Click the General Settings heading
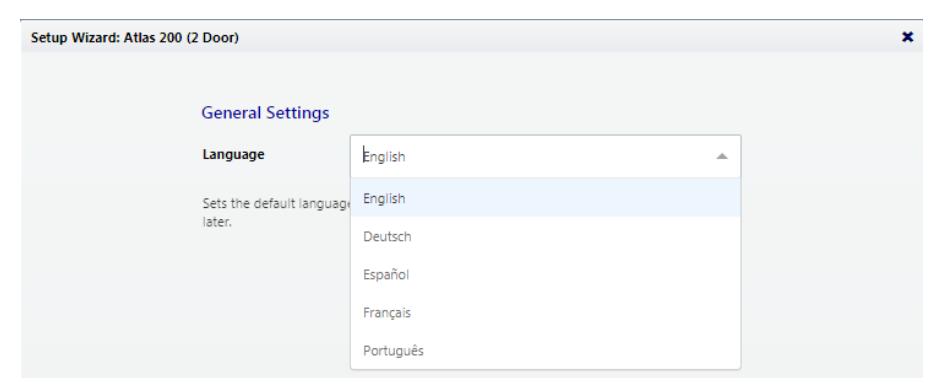The width and height of the screenshot is (935, 389). click(x=265, y=112)
